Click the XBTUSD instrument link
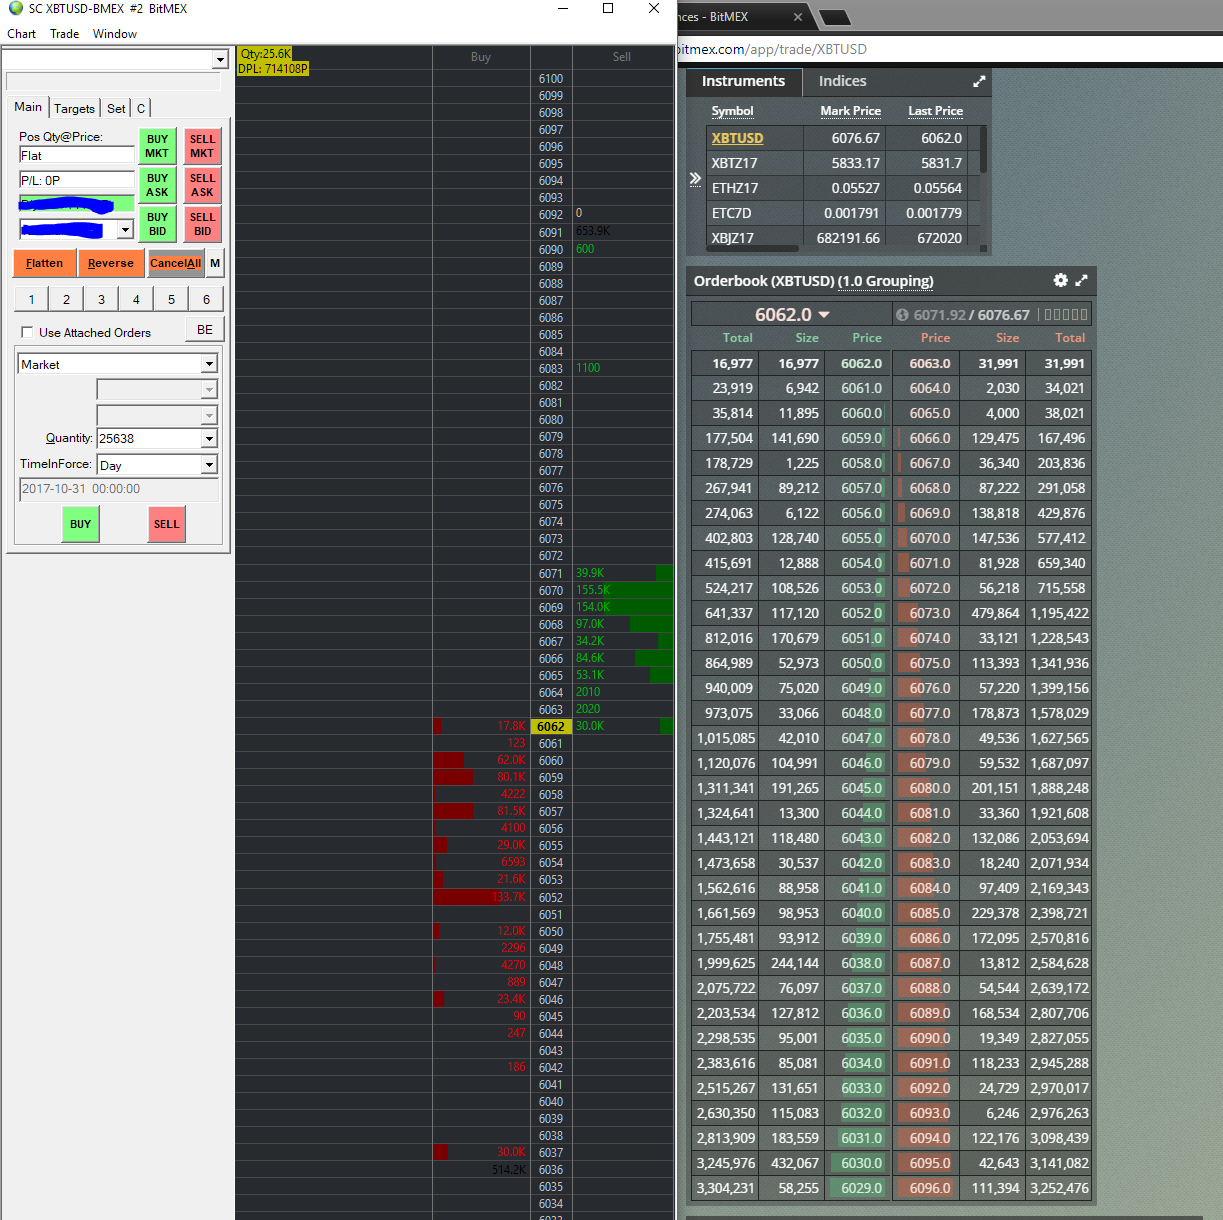This screenshot has width=1223, height=1220. point(737,138)
